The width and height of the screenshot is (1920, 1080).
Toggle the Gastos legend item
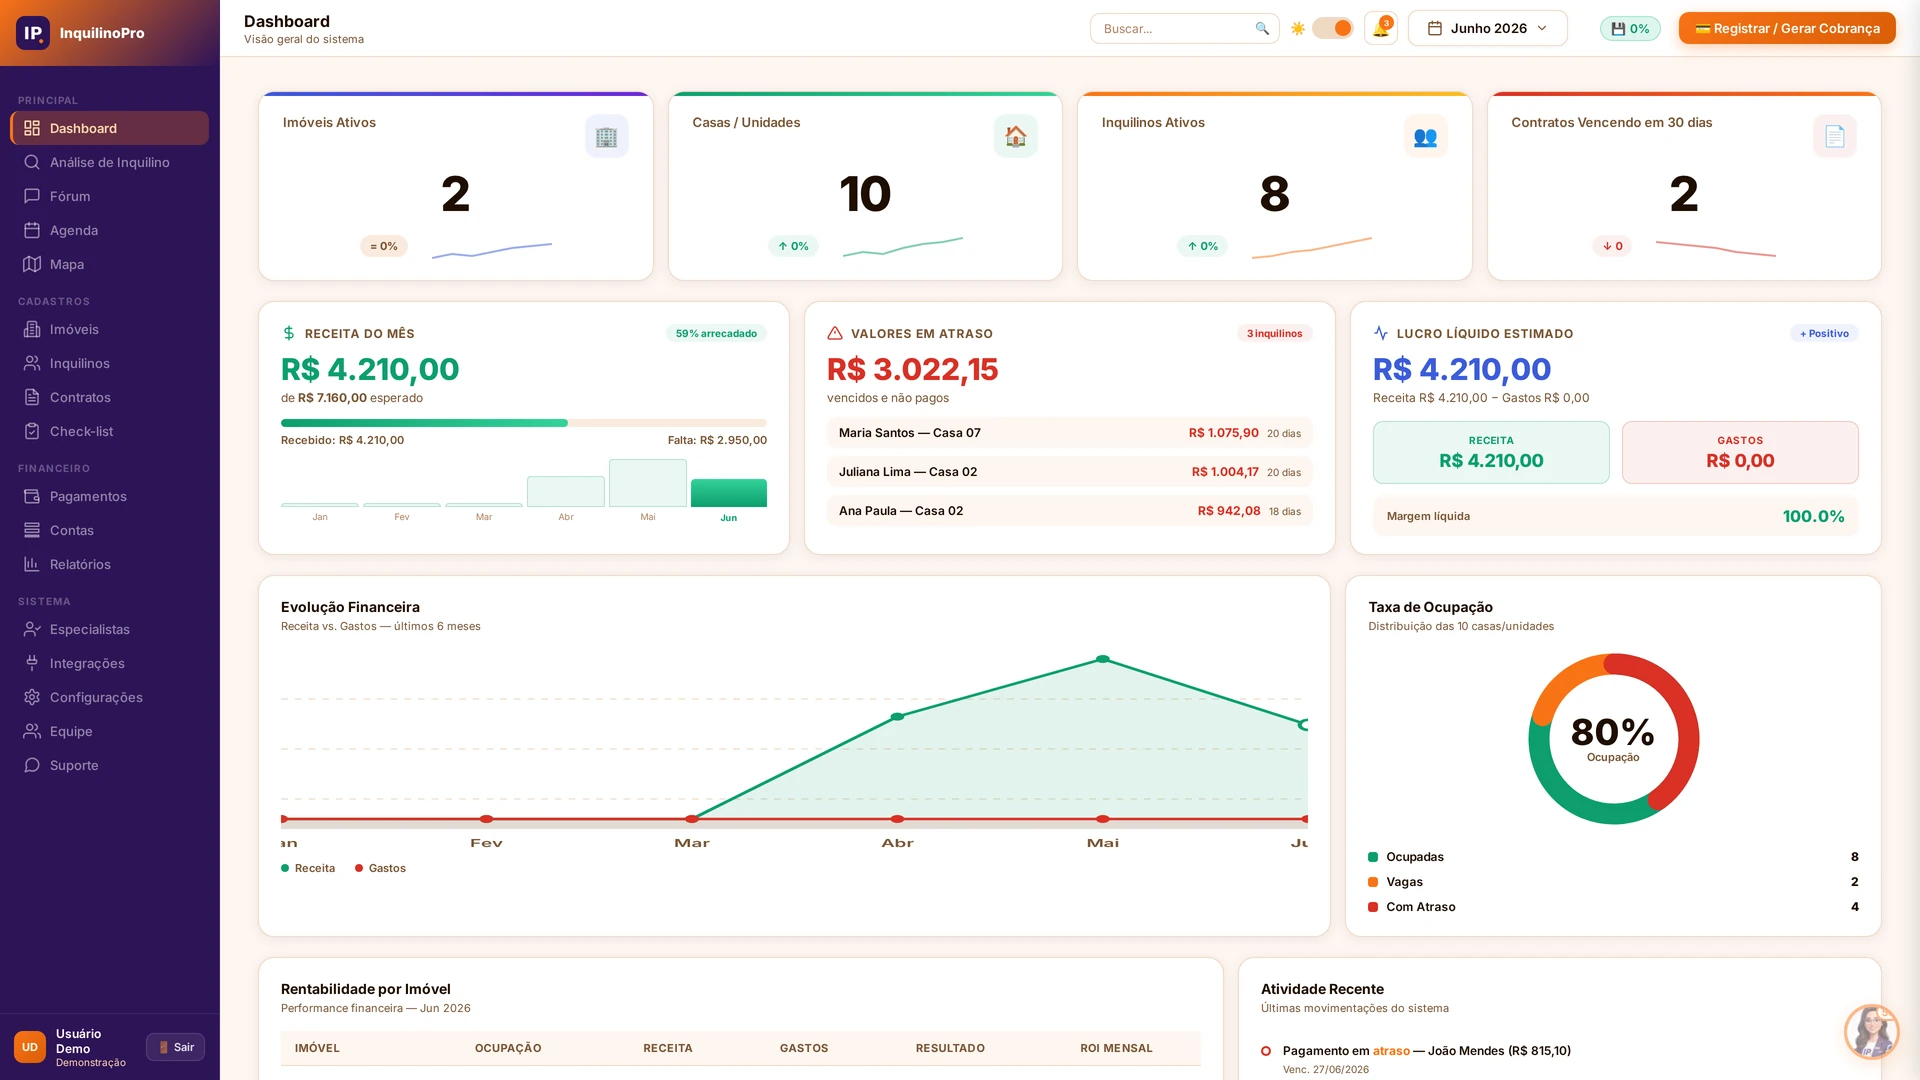click(x=381, y=868)
